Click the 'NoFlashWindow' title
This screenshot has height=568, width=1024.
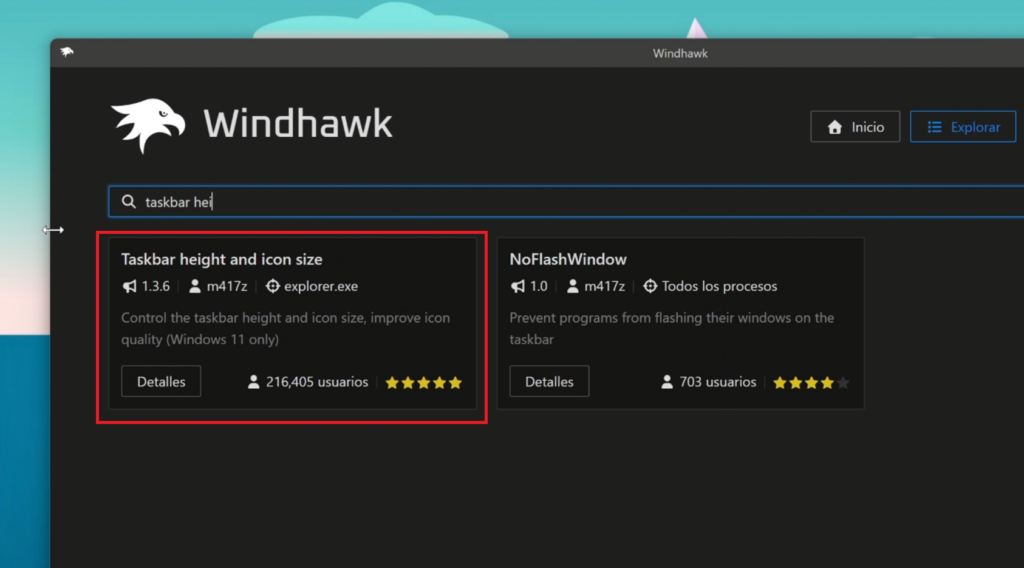(568, 259)
